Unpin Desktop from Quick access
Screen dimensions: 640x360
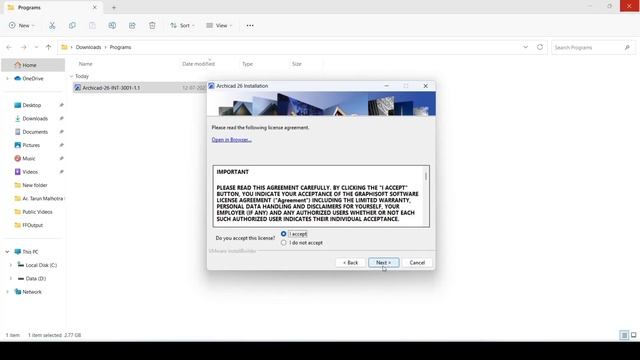pos(61,105)
